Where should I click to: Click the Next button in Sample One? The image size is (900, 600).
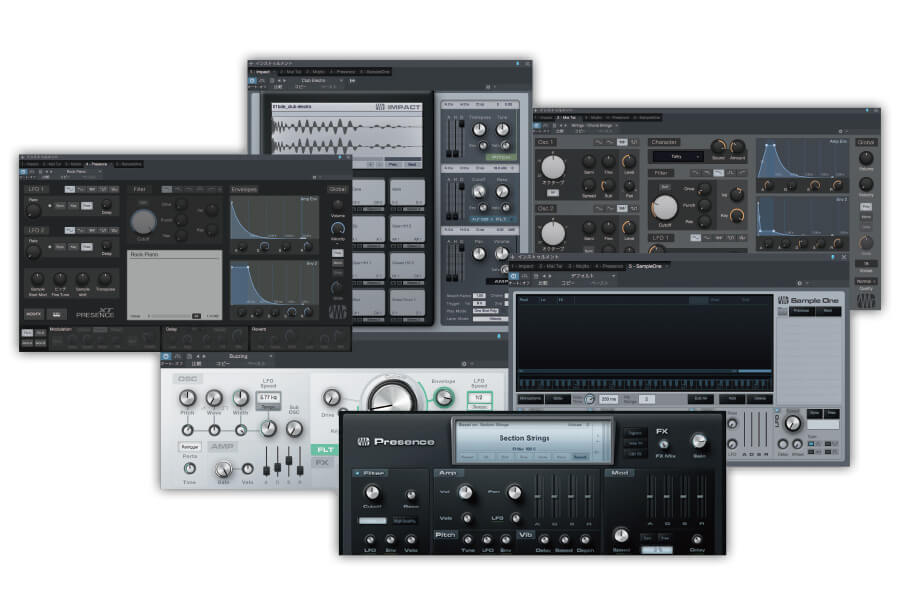(x=828, y=311)
